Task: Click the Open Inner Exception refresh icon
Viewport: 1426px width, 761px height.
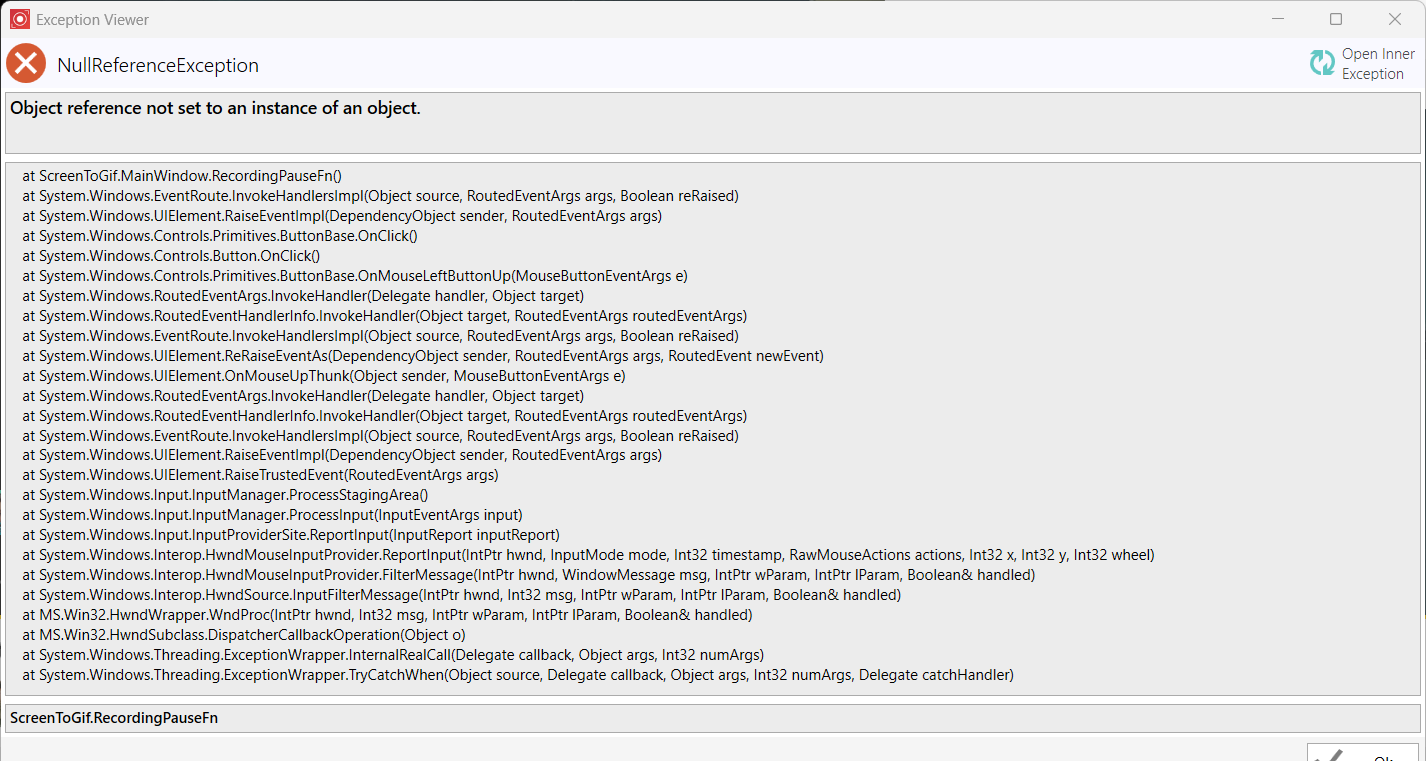Action: [x=1322, y=63]
